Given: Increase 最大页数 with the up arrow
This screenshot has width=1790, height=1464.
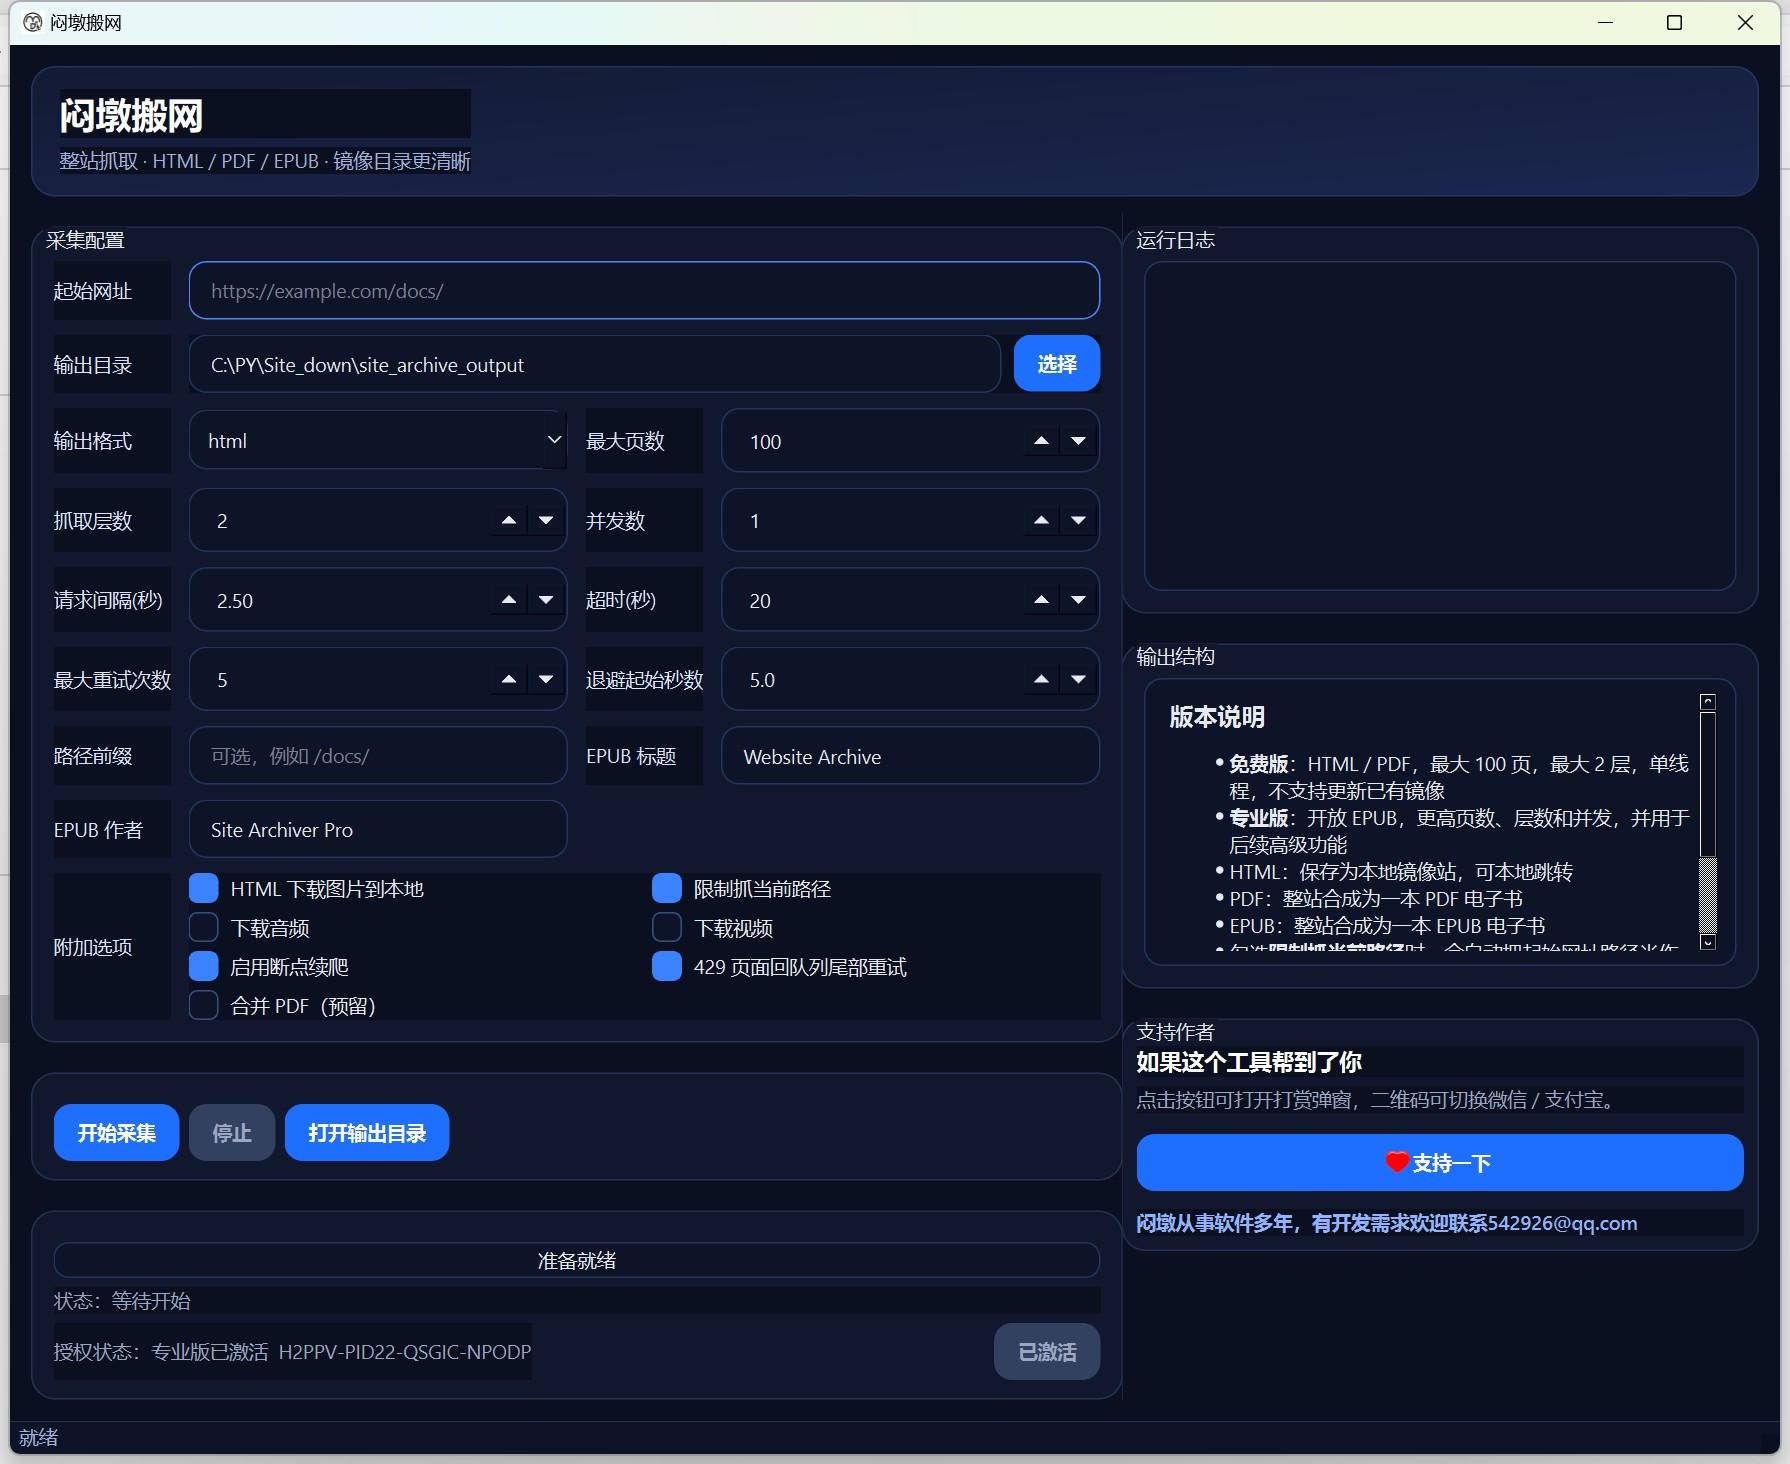Looking at the screenshot, I should coord(1040,440).
